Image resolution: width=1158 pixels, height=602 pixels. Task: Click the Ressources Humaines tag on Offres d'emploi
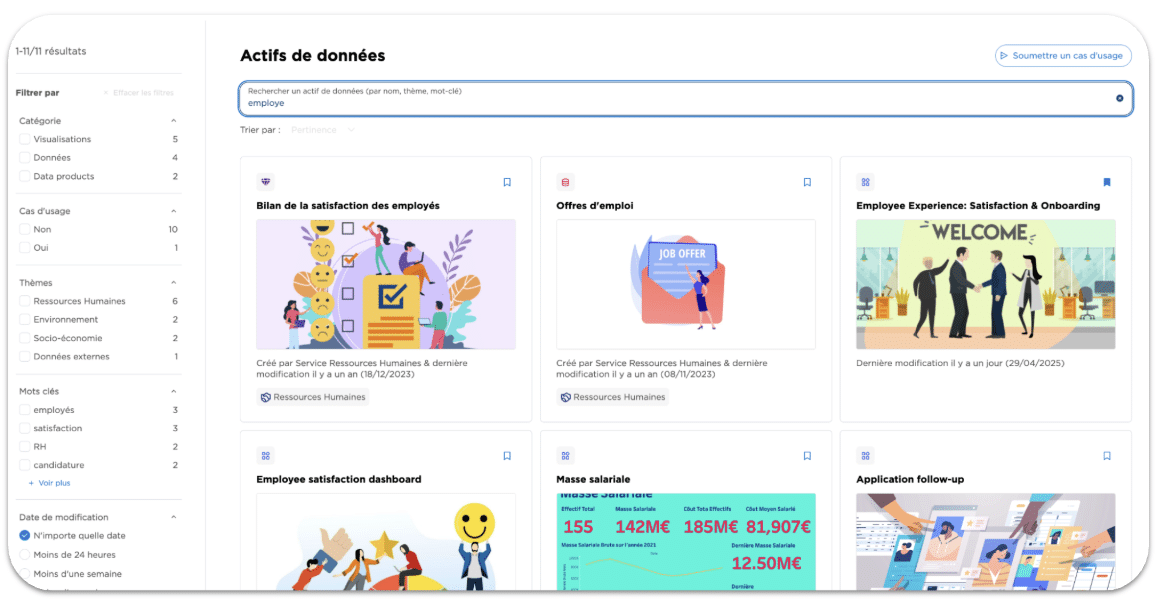pyautogui.click(x=613, y=397)
